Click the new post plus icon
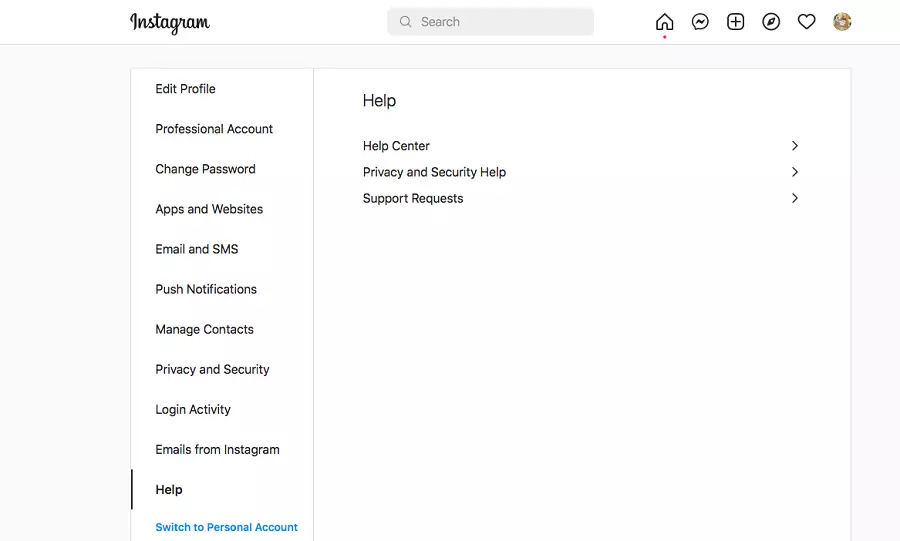Image resolution: width=900 pixels, height=541 pixels. click(736, 22)
